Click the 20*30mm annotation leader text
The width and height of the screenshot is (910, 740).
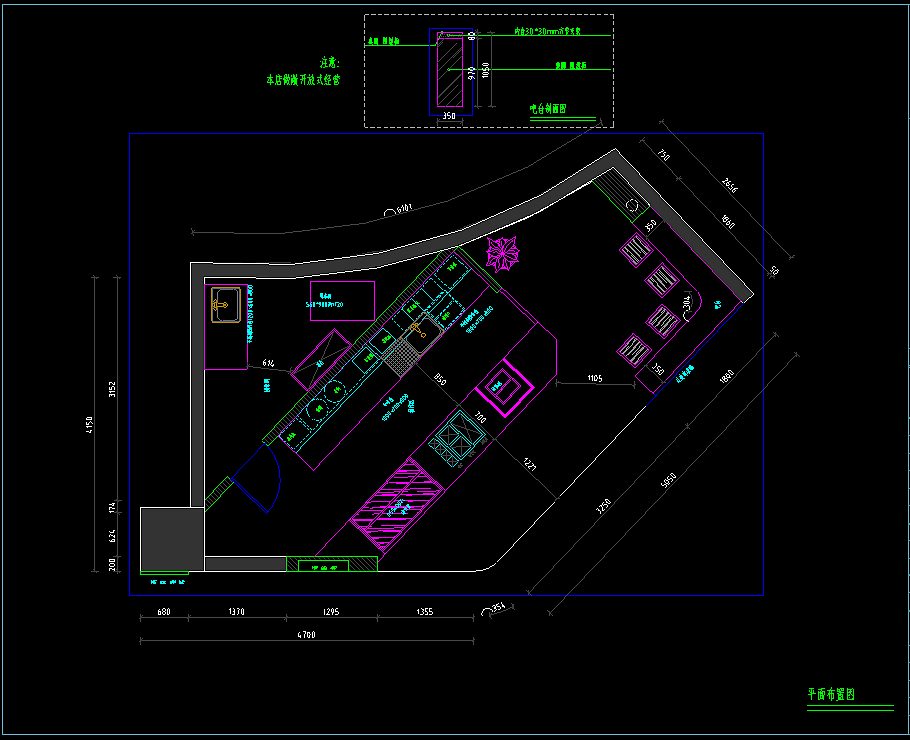pos(547,31)
